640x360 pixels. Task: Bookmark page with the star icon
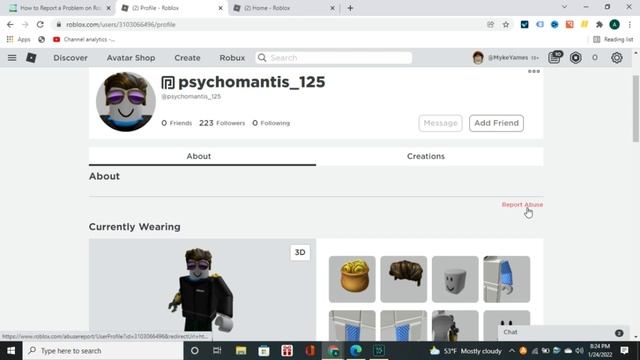(506, 24)
